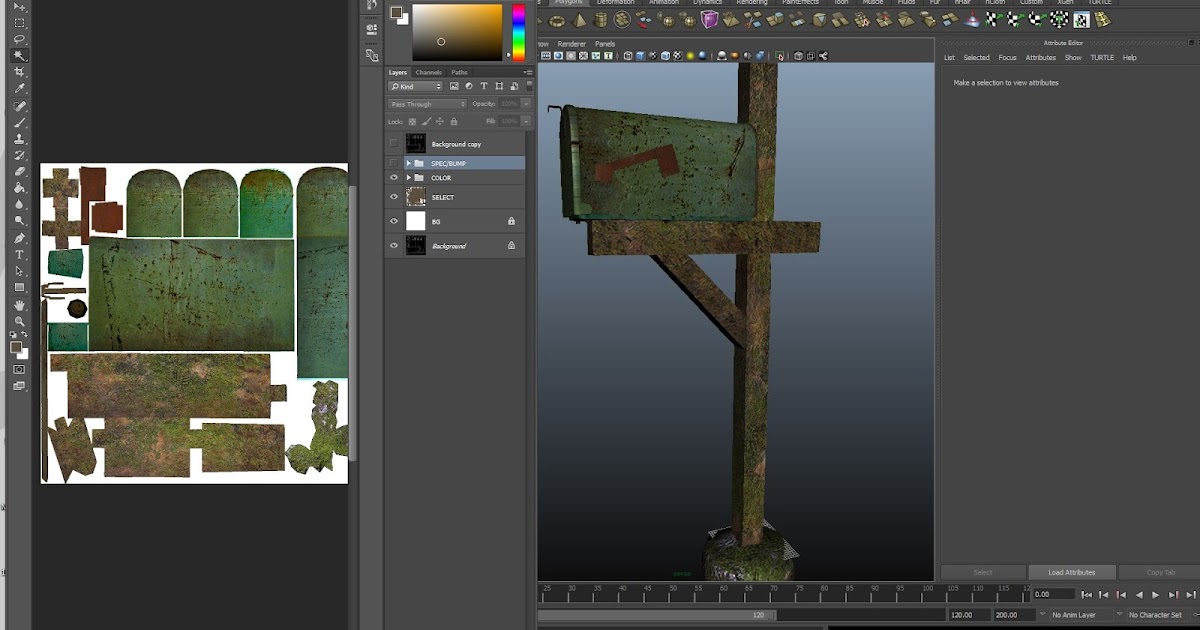Image resolution: width=1200 pixels, height=630 pixels.
Task: Select the Eyedropper tool
Action: (x=19, y=89)
